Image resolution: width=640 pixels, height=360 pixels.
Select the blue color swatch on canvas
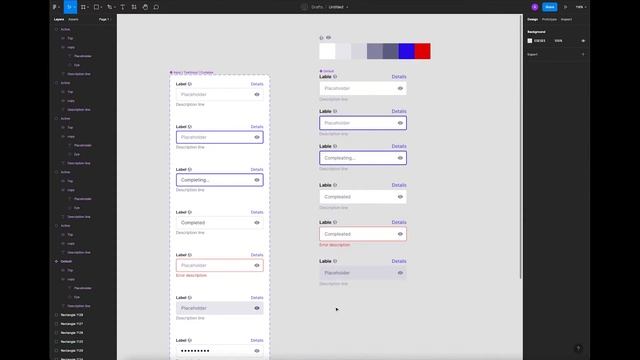coord(407,51)
